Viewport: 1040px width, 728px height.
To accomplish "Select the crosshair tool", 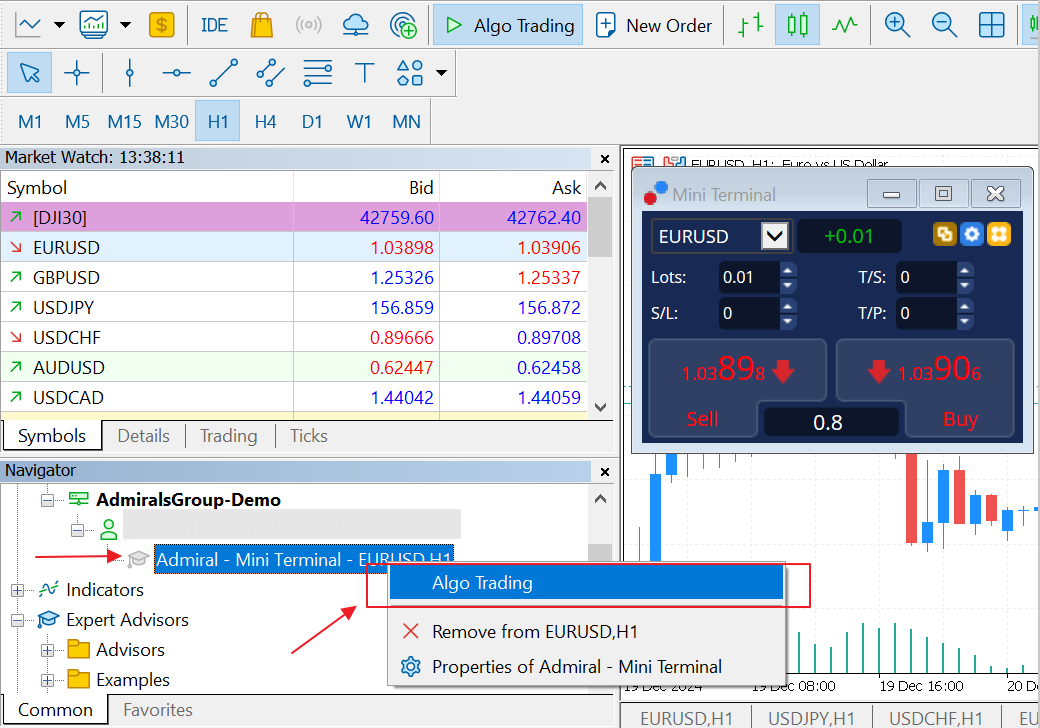I will tap(76, 73).
